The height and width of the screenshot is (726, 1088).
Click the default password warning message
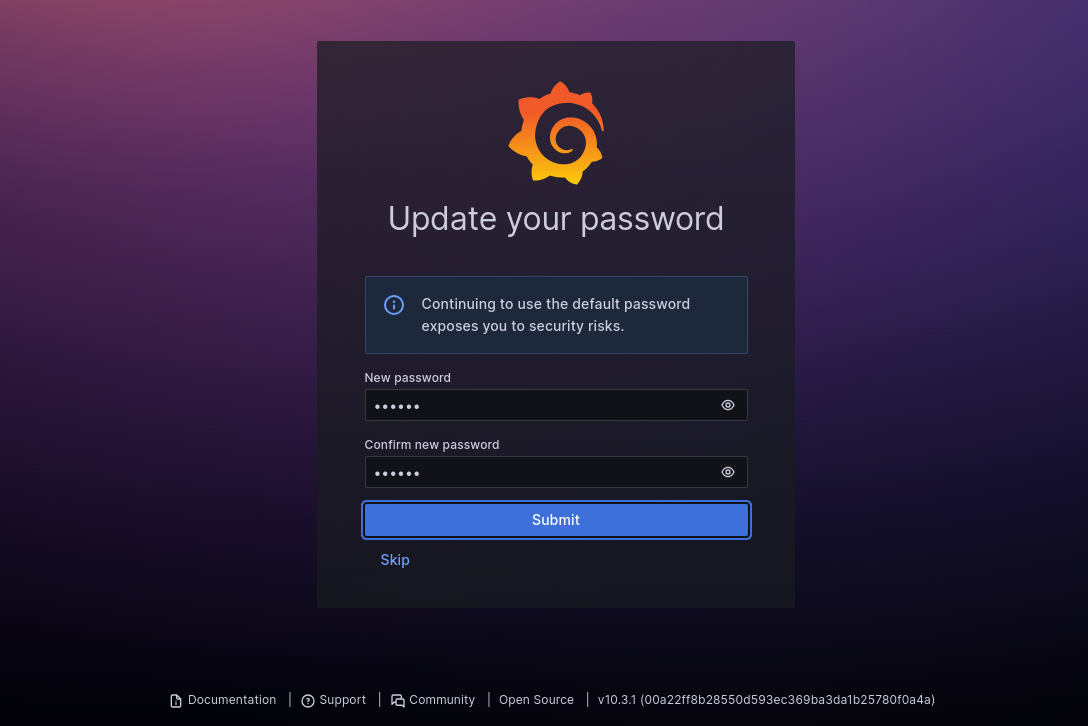556,315
